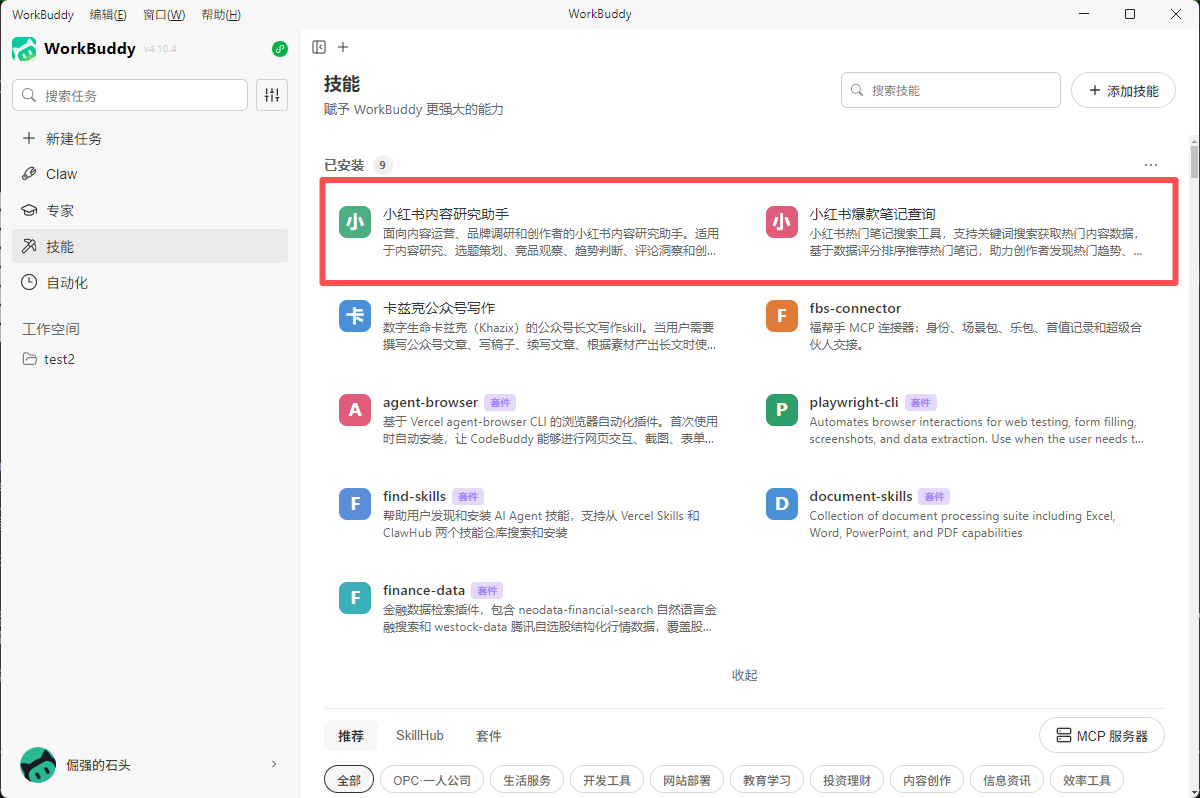The height and width of the screenshot is (798, 1200).
Task: Click the 套件 badge beside finance-data
Action: point(487,591)
